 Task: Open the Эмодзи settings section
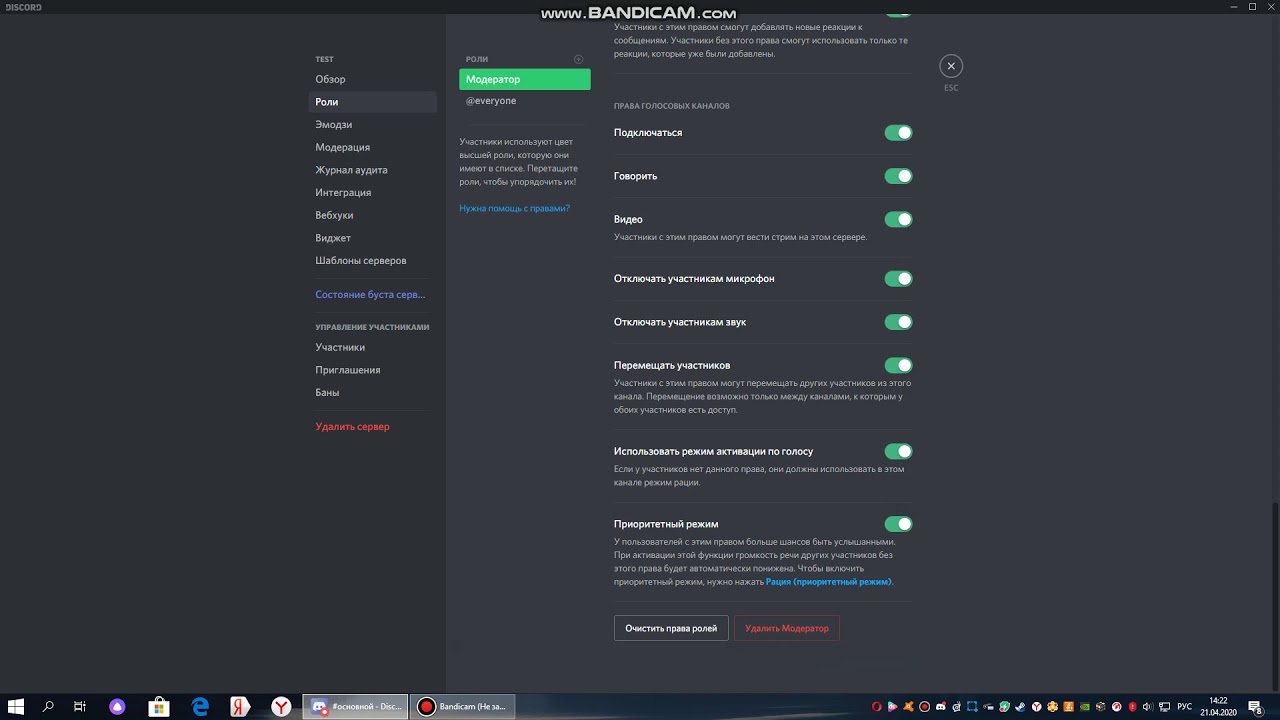[x=372, y=124]
